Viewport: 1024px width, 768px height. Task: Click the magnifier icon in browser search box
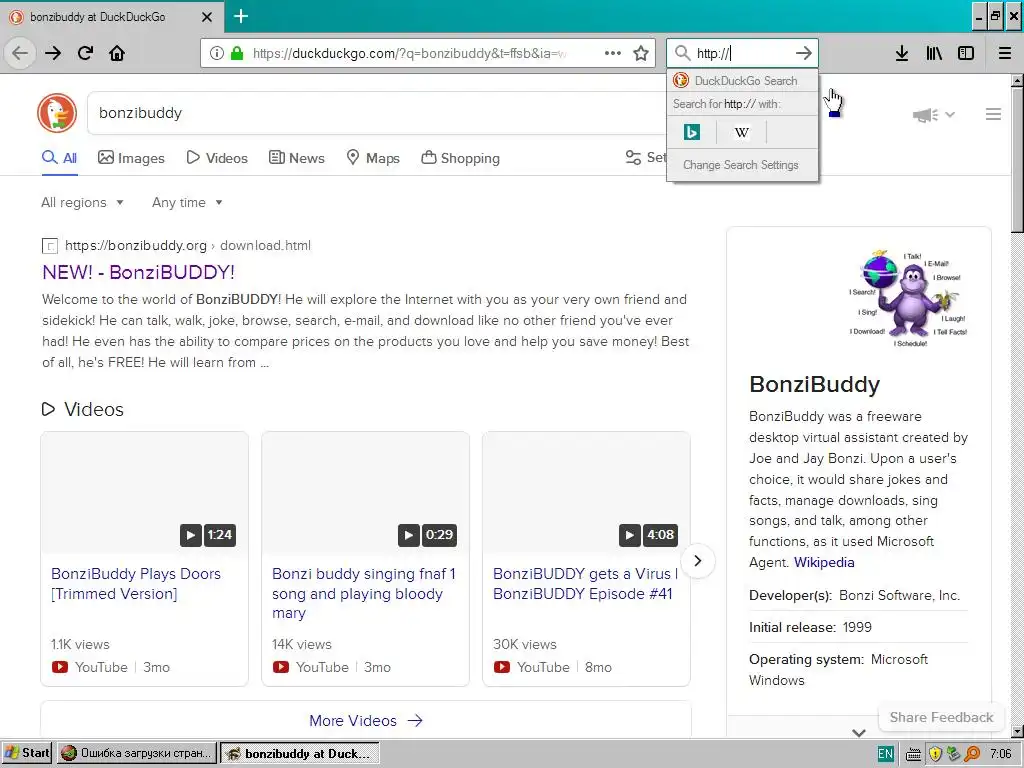point(682,53)
